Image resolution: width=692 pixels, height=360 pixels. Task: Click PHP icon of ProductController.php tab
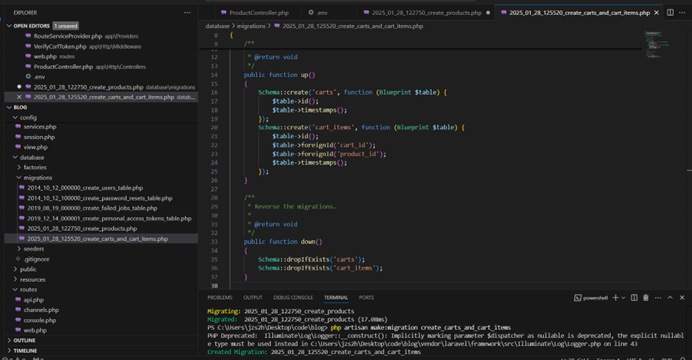click(224, 13)
